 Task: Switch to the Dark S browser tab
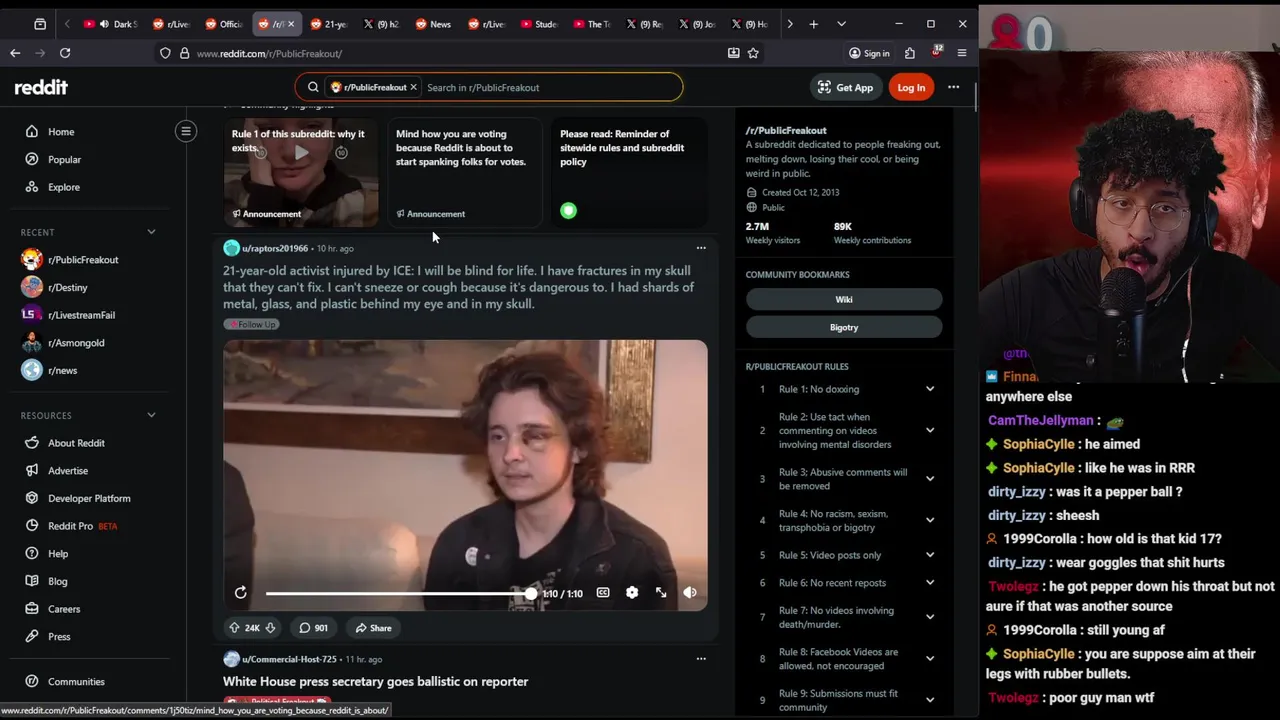tap(112, 24)
